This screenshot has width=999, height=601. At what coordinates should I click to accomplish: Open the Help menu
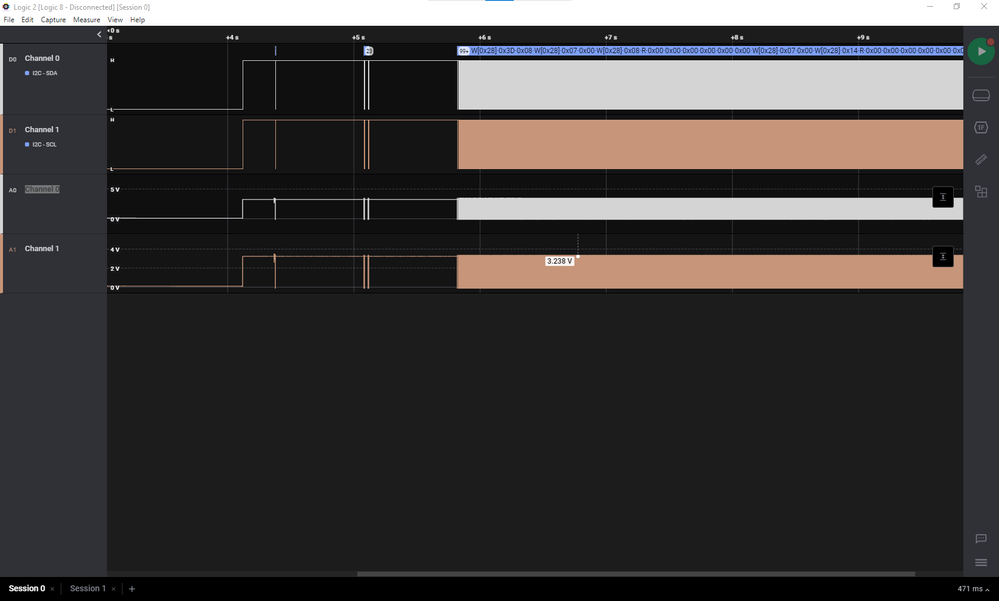tap(138, 20)
